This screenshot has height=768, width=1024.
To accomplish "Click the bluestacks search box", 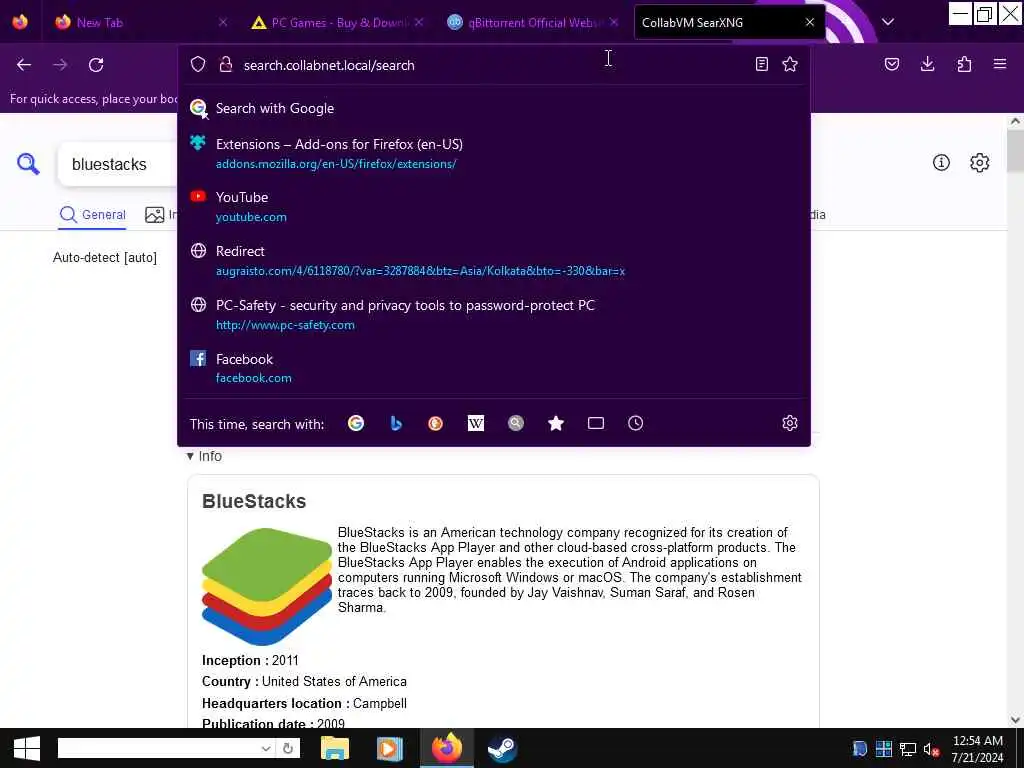I will coord(118,164).
